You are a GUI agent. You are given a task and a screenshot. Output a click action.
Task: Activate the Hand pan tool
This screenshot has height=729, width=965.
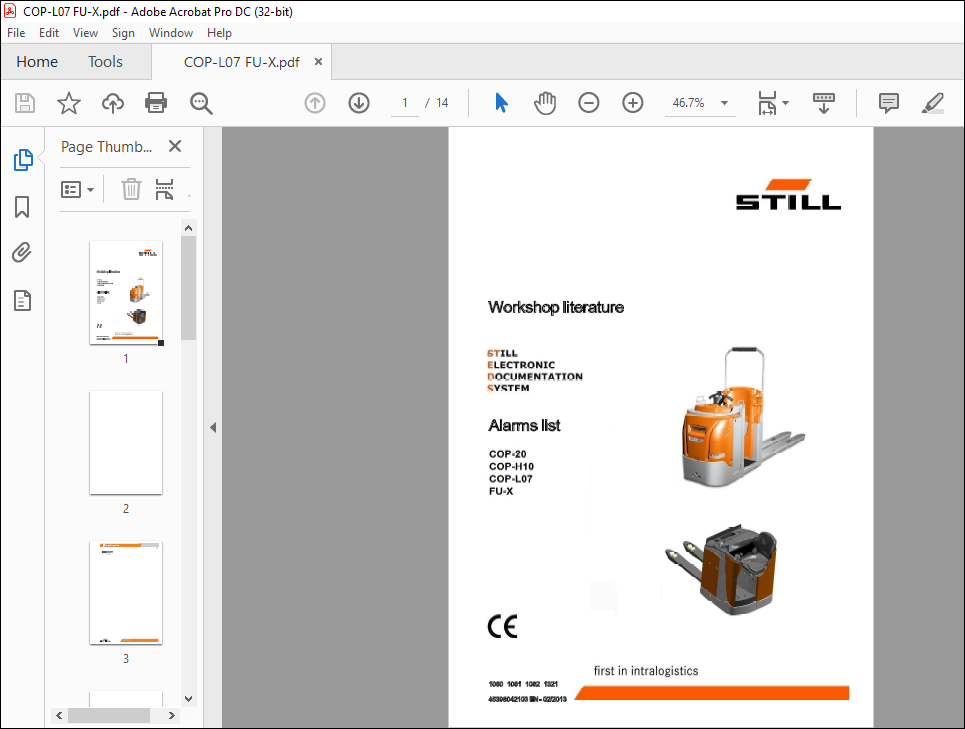pyautogui.click(x=545, y=103)
